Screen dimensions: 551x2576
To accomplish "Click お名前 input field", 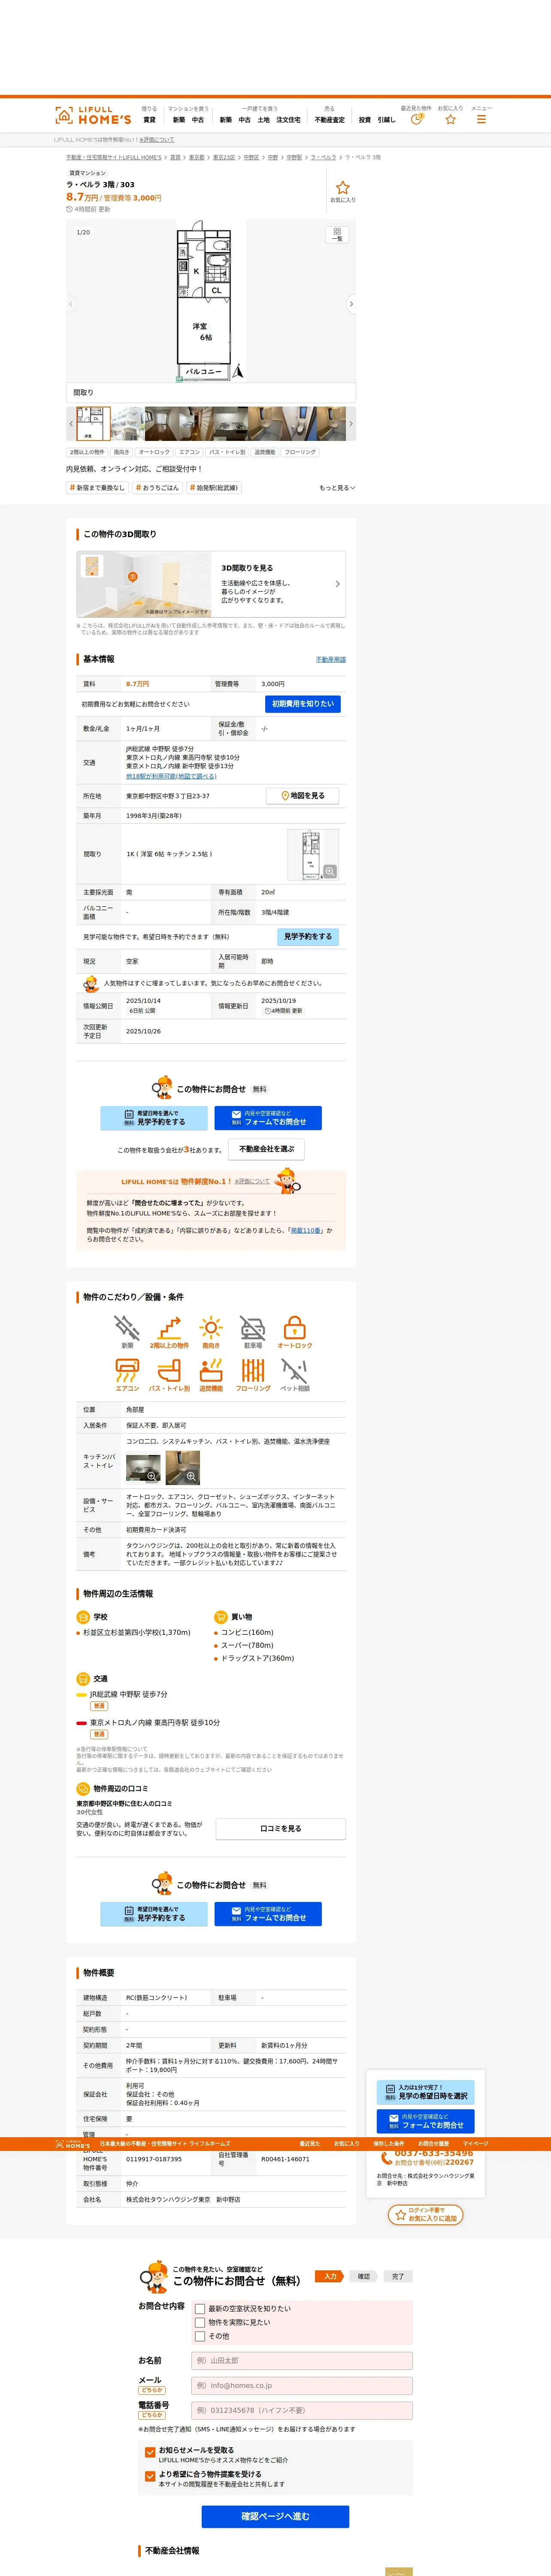I will pyautogui.click(x=302, y=2360).
